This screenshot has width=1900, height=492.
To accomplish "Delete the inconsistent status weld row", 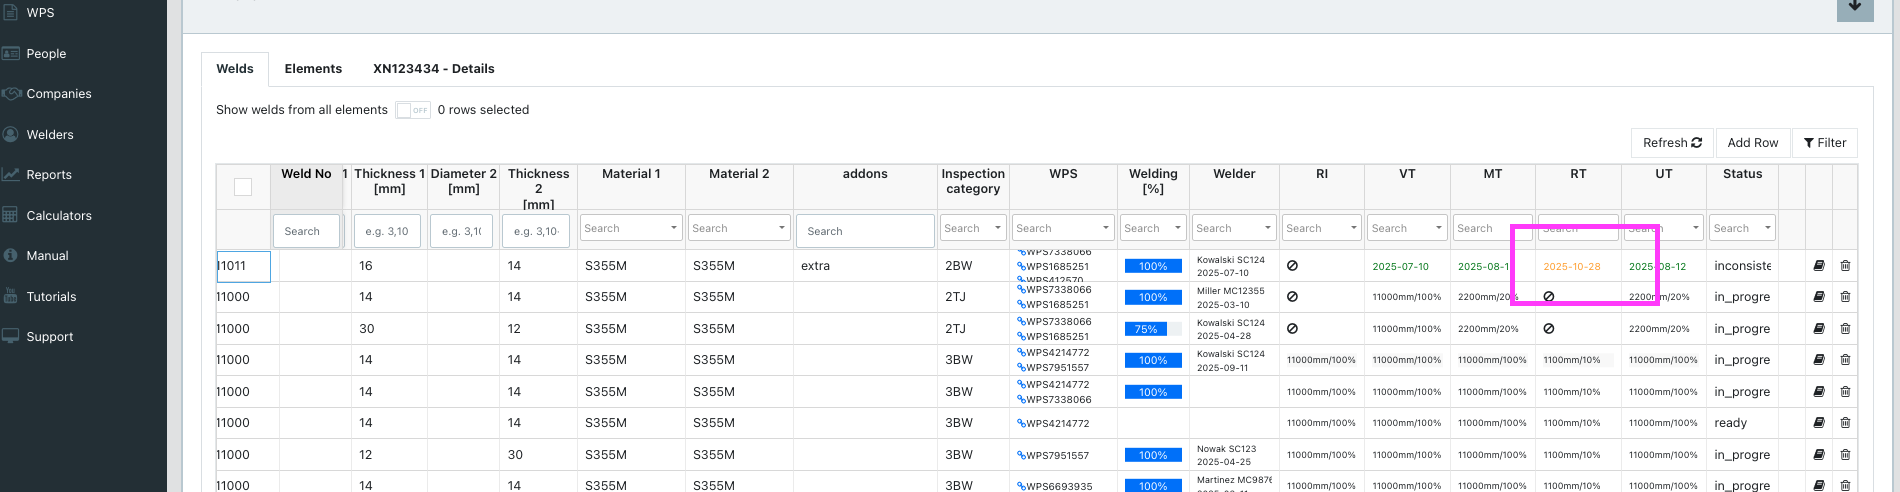I will pyautogui.click(x=1845, y=266).
